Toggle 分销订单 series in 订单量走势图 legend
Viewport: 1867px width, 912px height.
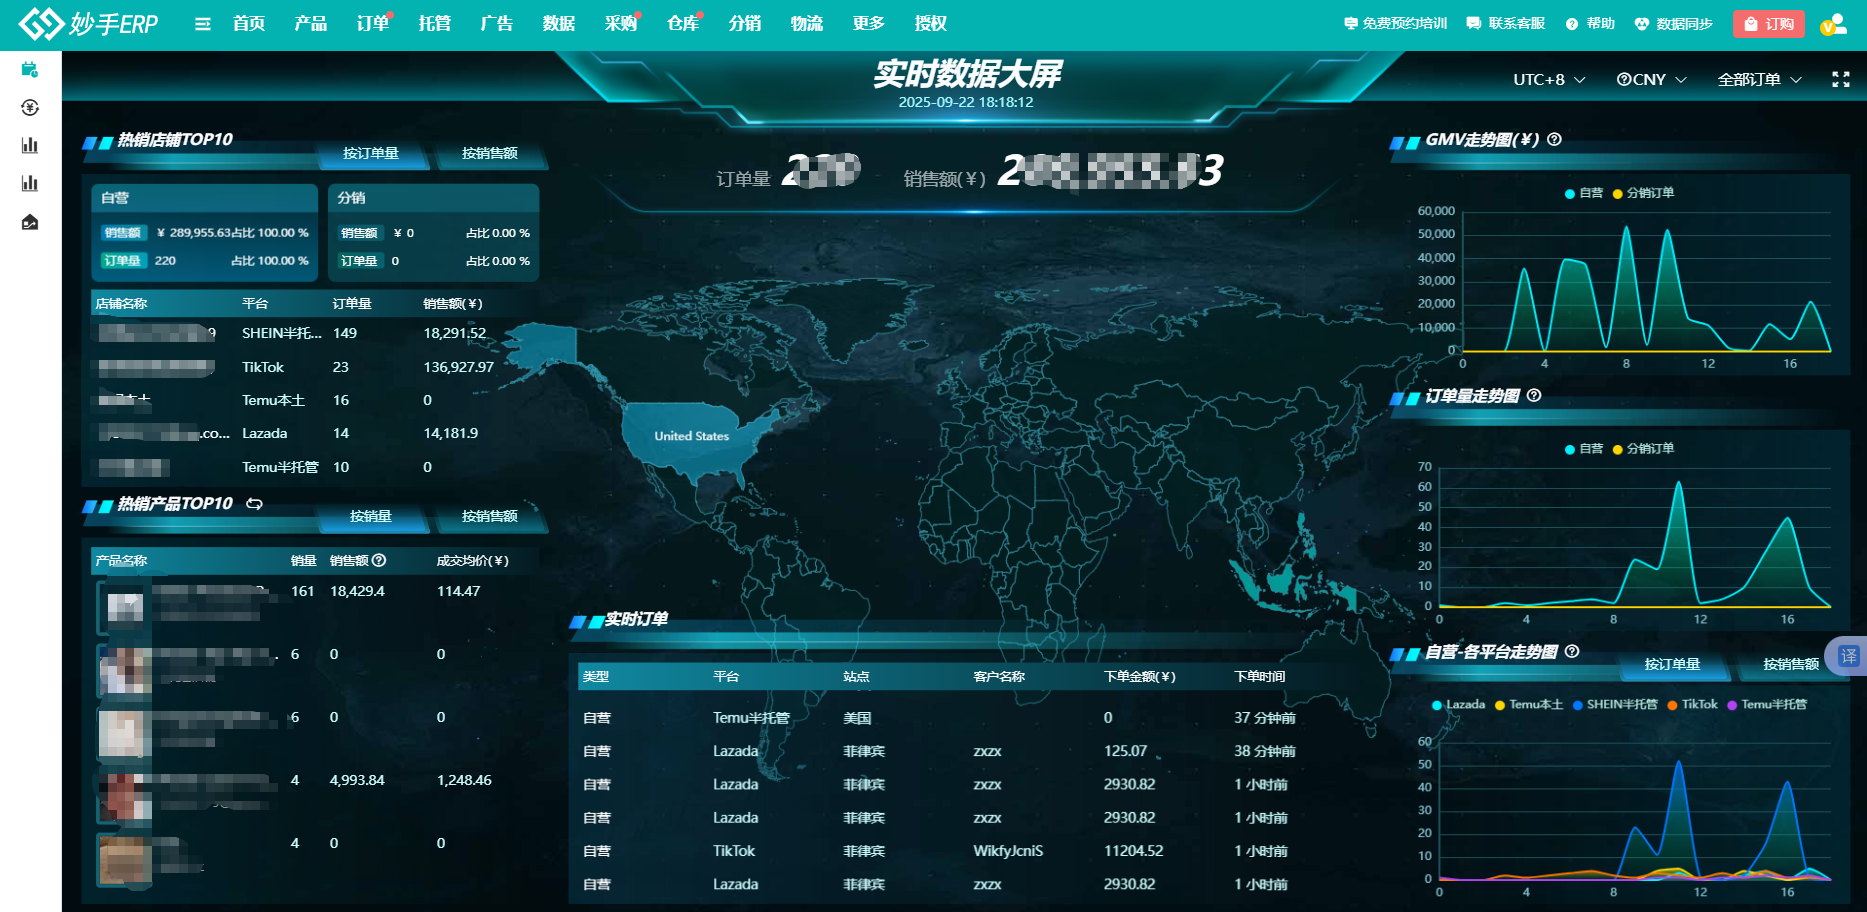(1643, 449)
